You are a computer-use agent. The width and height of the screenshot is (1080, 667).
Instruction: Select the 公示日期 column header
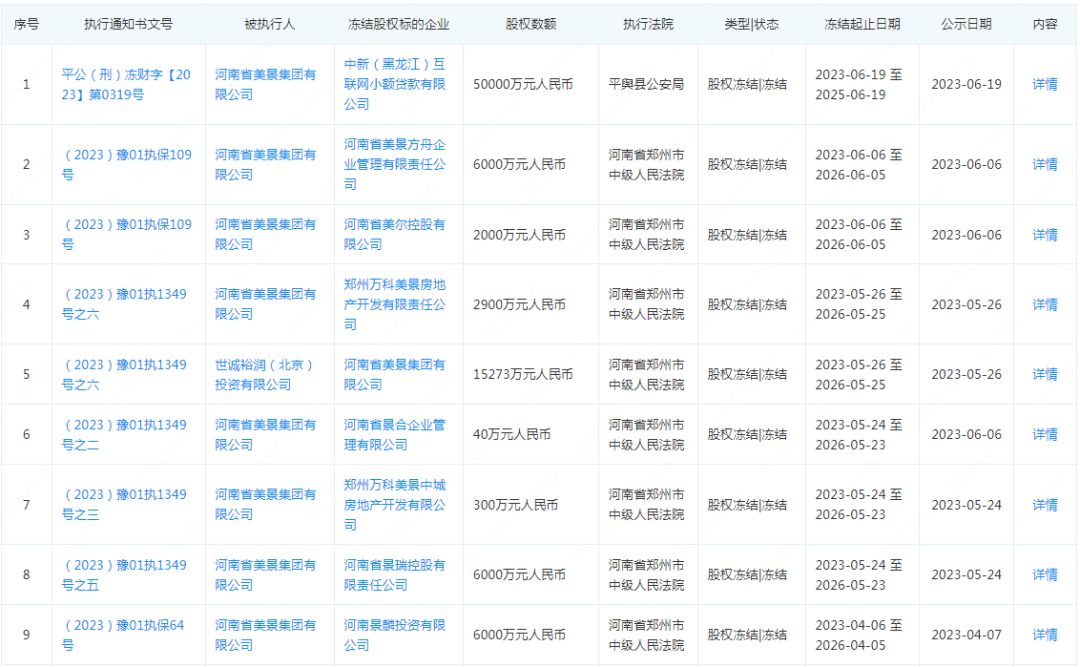[966, 24]
